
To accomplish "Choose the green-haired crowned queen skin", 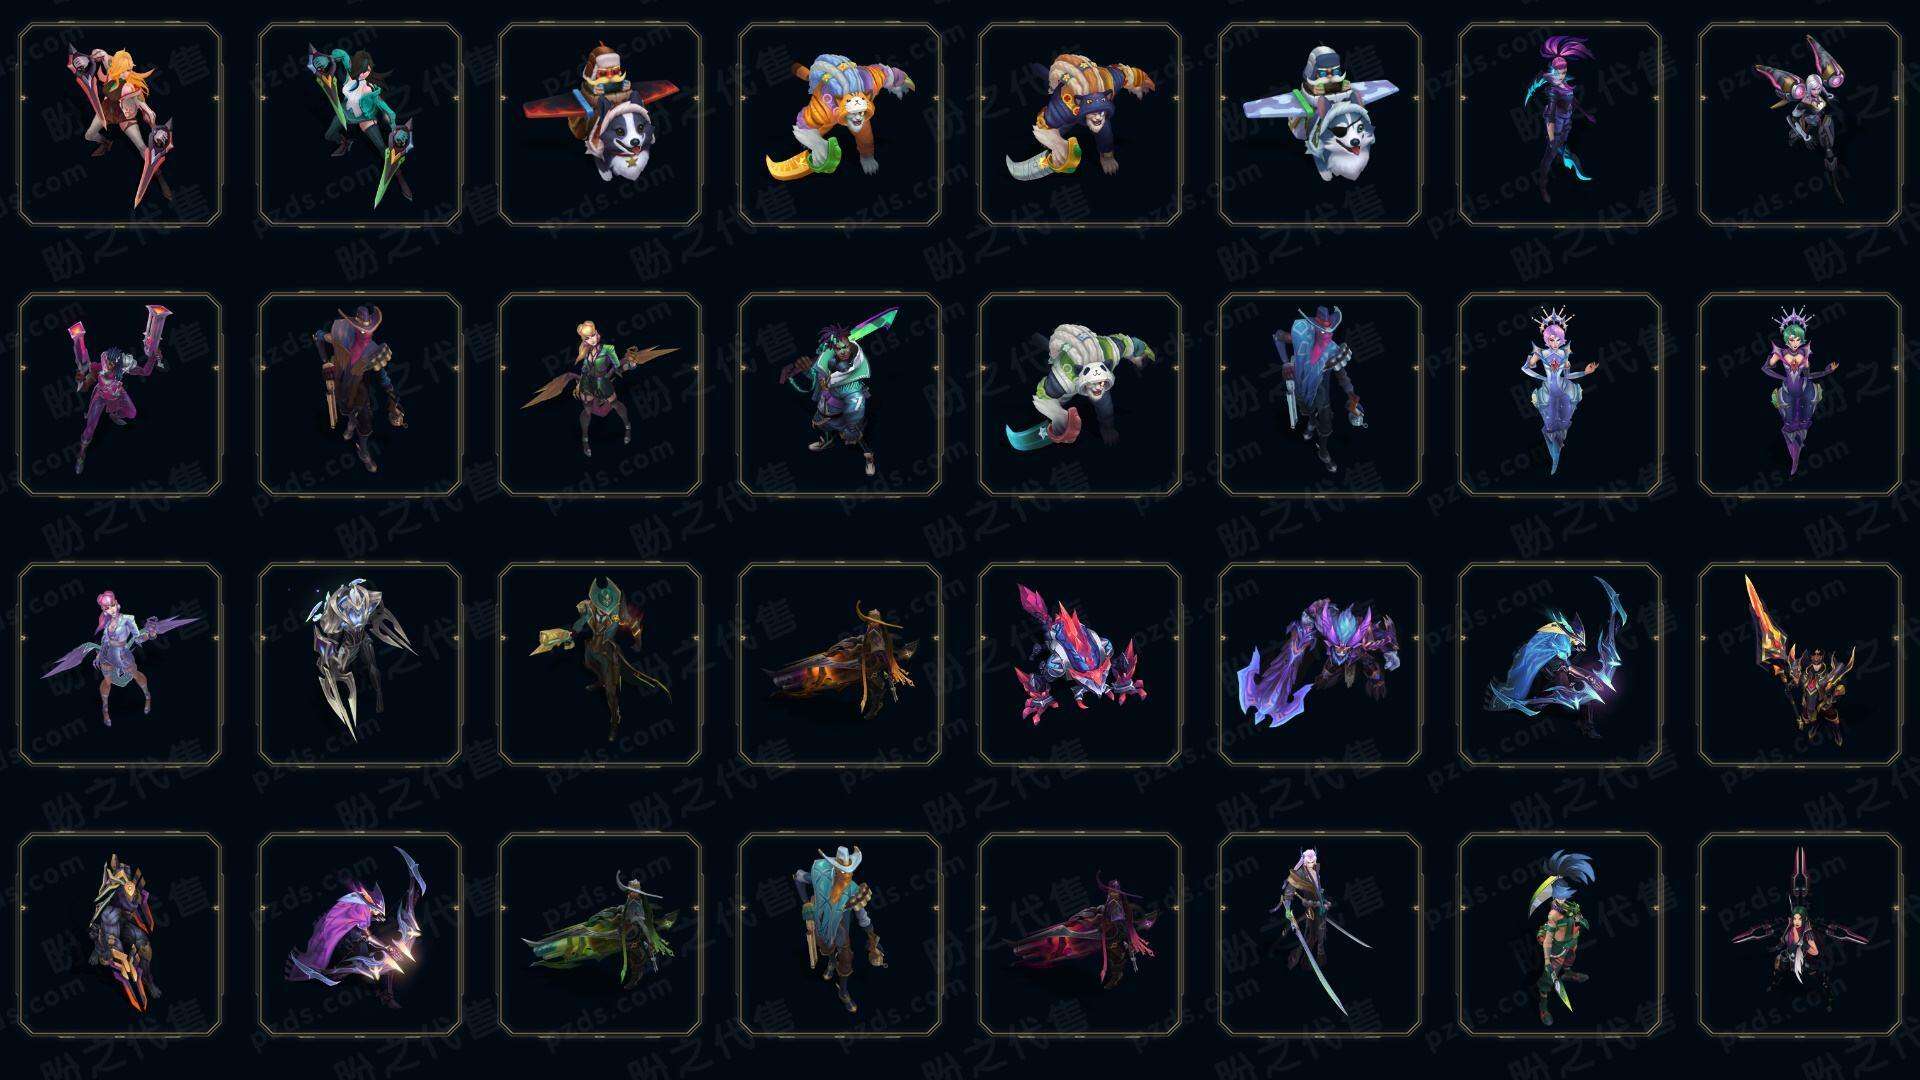I will click(x=1800, y=394).
